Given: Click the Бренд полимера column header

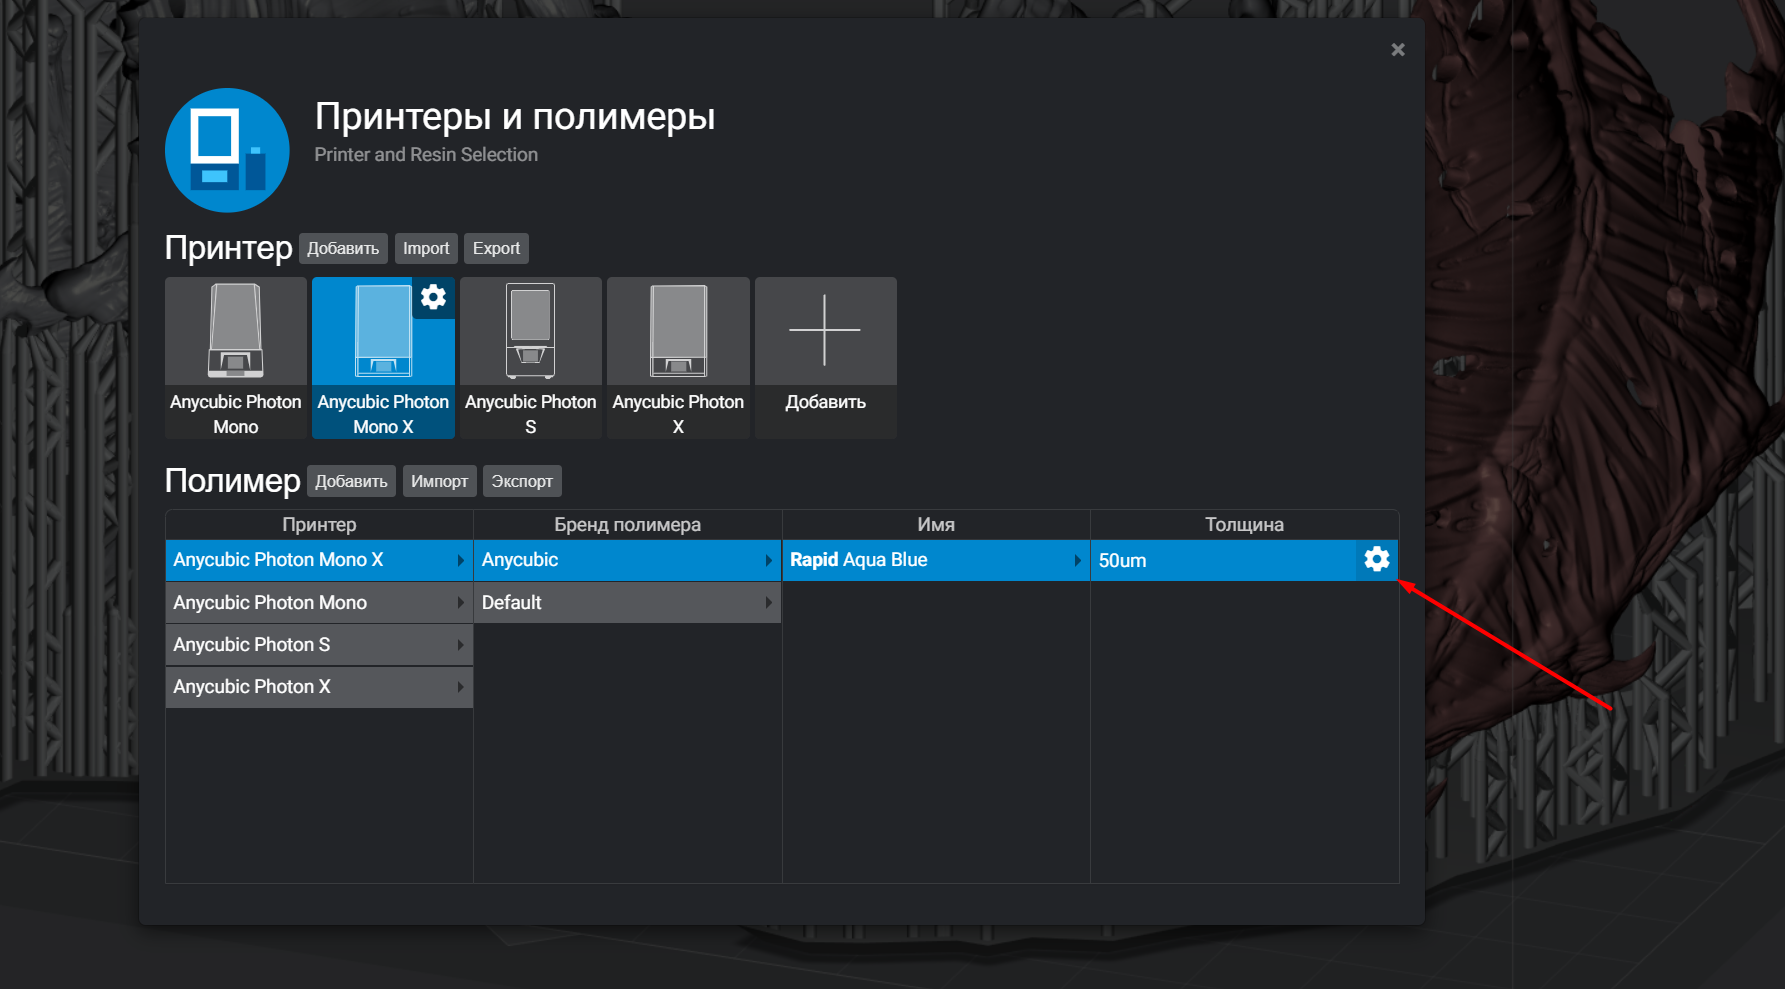Looking at the screenshot, I should click(627, 525).
